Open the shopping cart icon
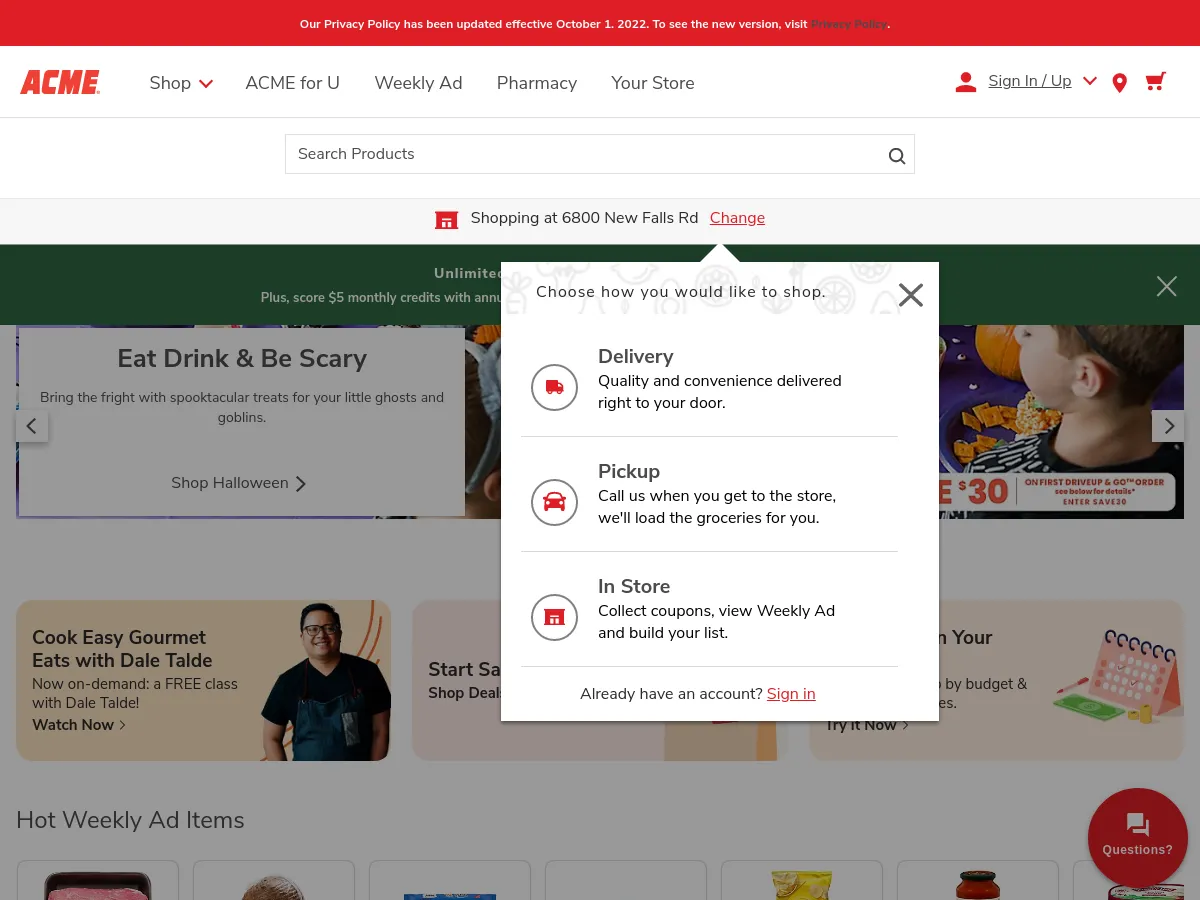This screenshot has height=900, width=1200. tap(1155, 82)
